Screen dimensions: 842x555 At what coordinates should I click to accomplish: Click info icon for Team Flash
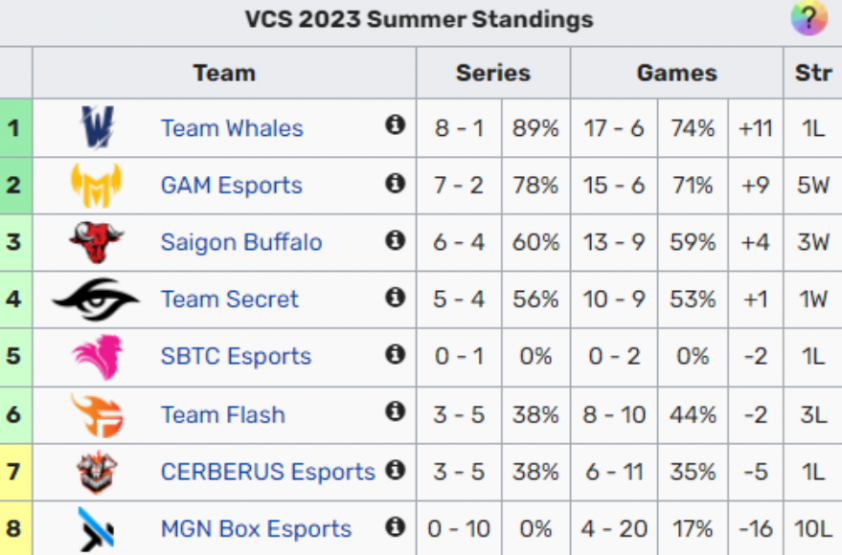pyautogui.click(x=395, y=412)
